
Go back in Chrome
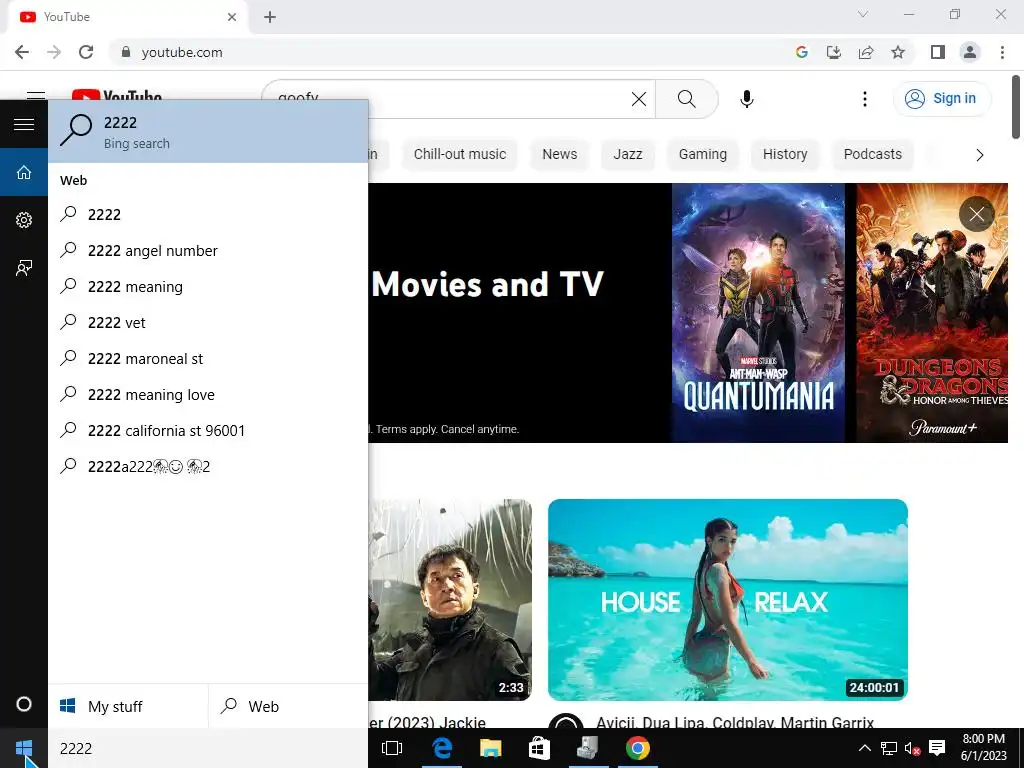click(x=22, y=52)
